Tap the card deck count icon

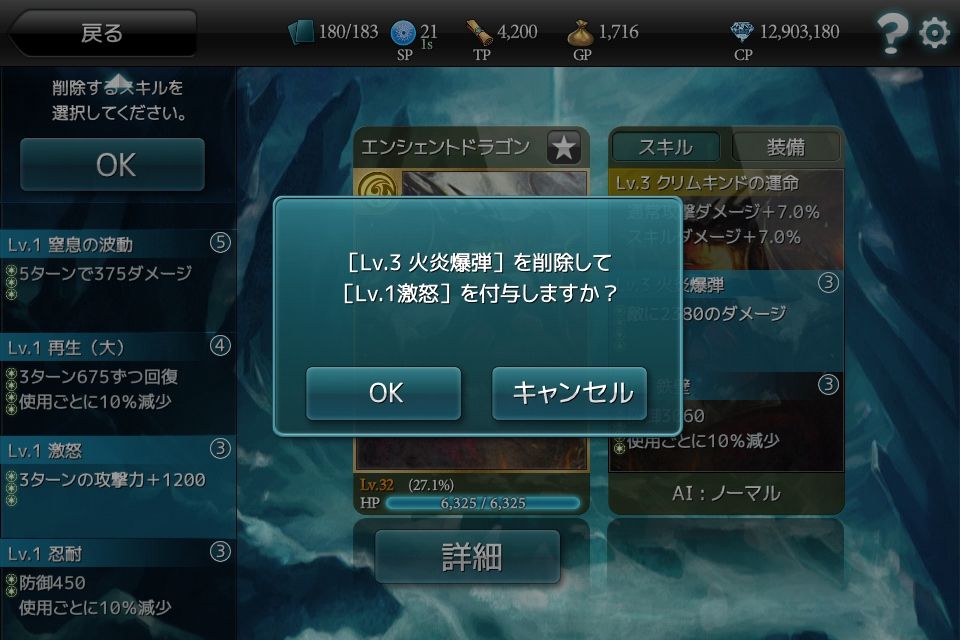click(301, 32)
